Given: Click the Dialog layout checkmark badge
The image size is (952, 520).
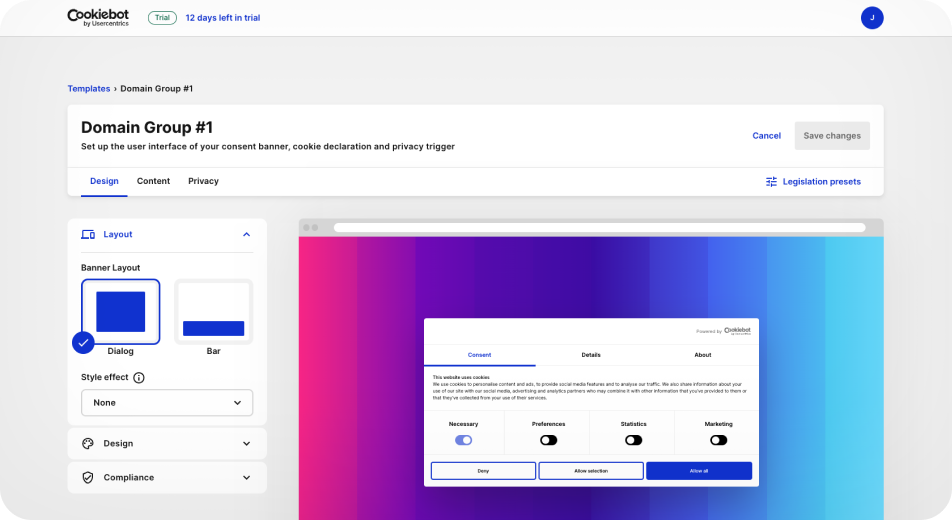Looking at the screenshot, I should (x=83, y=342).
